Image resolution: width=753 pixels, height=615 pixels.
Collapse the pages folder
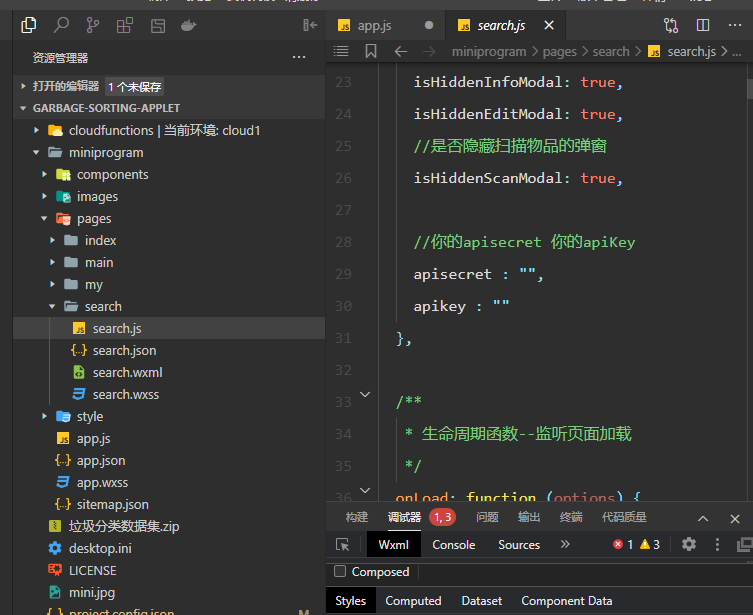(45, 218)
